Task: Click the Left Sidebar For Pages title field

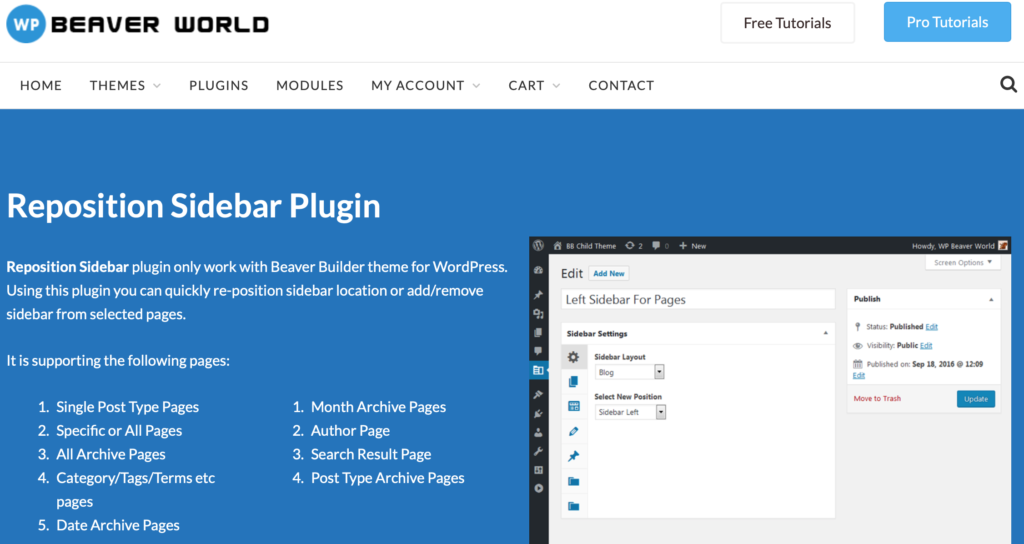Action: tap(698, 300)
